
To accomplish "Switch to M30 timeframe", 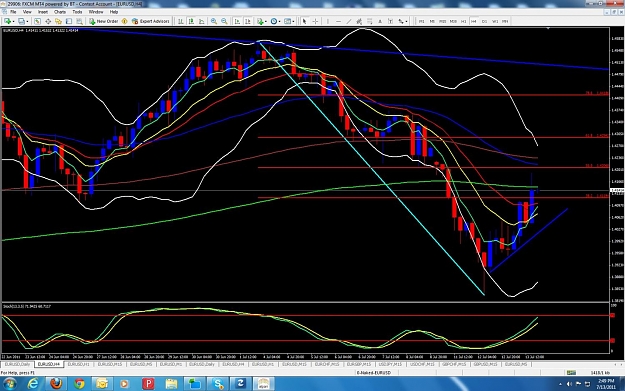I will coord(453,21).
